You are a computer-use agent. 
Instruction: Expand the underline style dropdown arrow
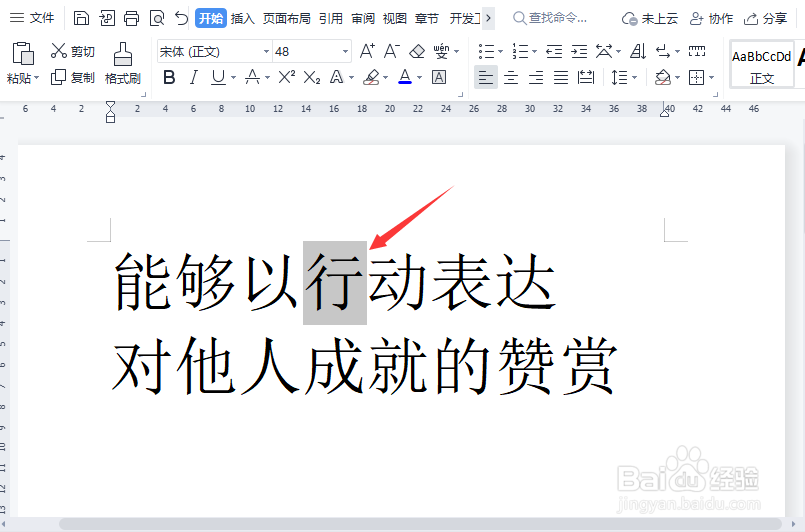(x=233, y=78)
